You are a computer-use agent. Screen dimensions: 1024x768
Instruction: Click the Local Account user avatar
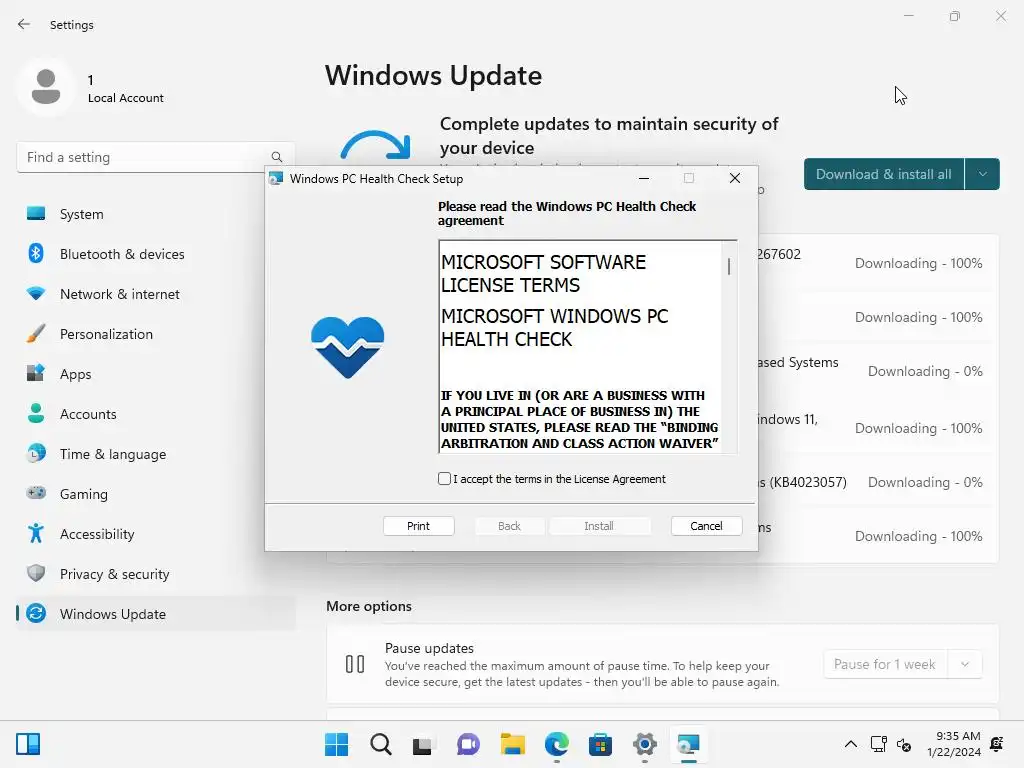coord(46,88)
